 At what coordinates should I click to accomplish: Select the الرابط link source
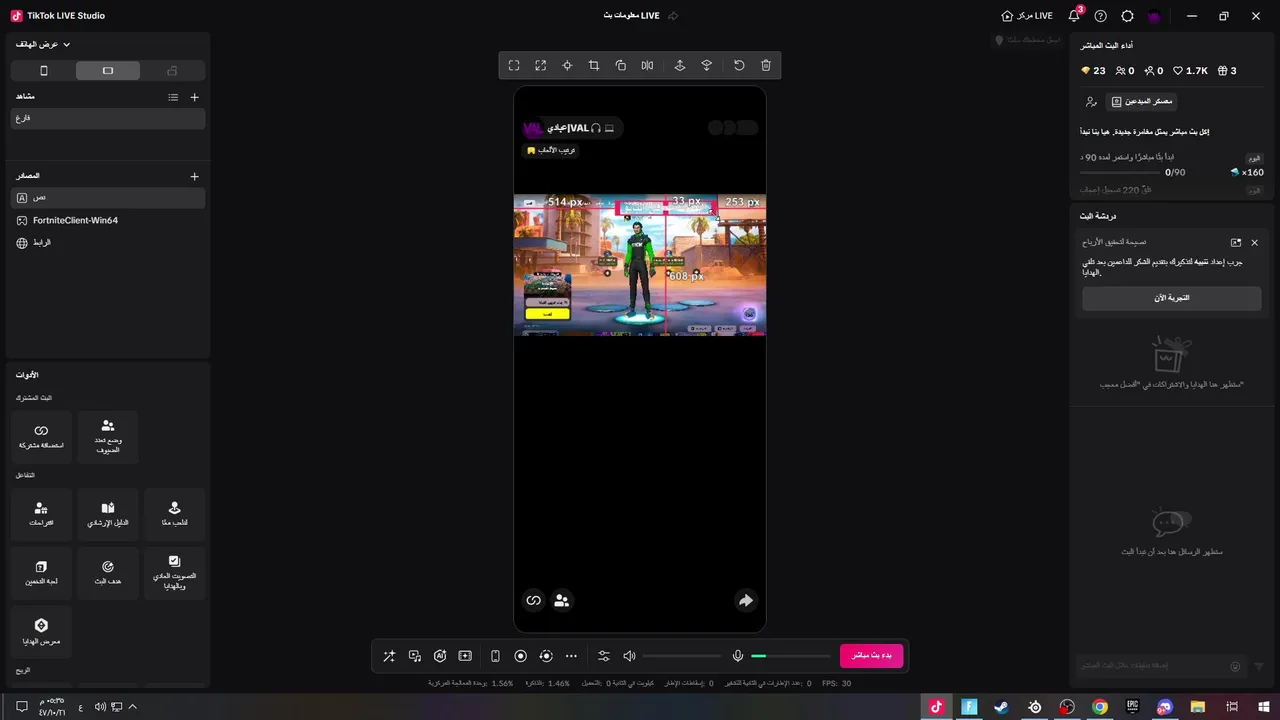108,243
